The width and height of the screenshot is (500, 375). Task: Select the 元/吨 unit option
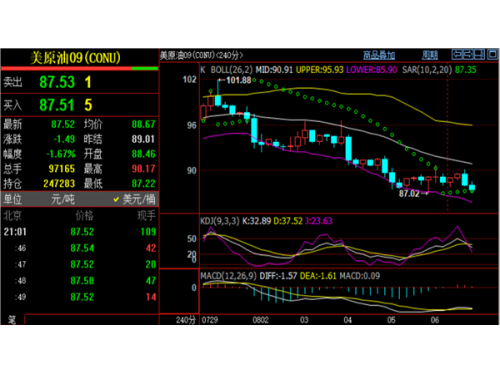pos(63,199)
